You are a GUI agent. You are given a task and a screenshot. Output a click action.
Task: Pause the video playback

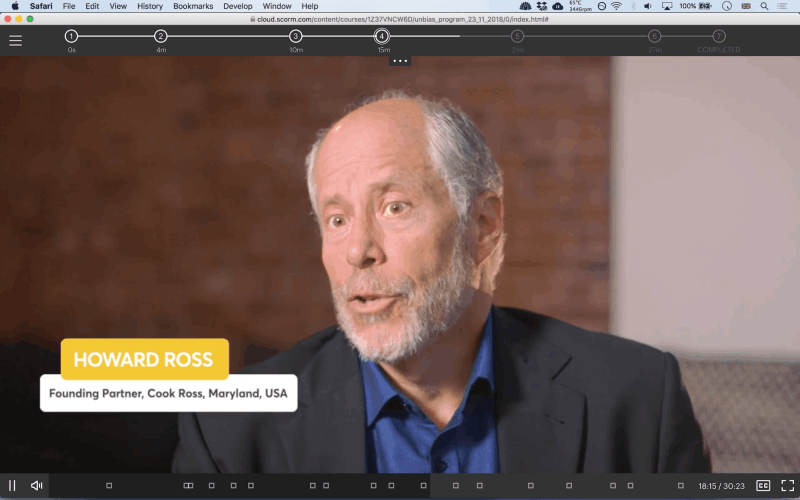click(12, 486)
